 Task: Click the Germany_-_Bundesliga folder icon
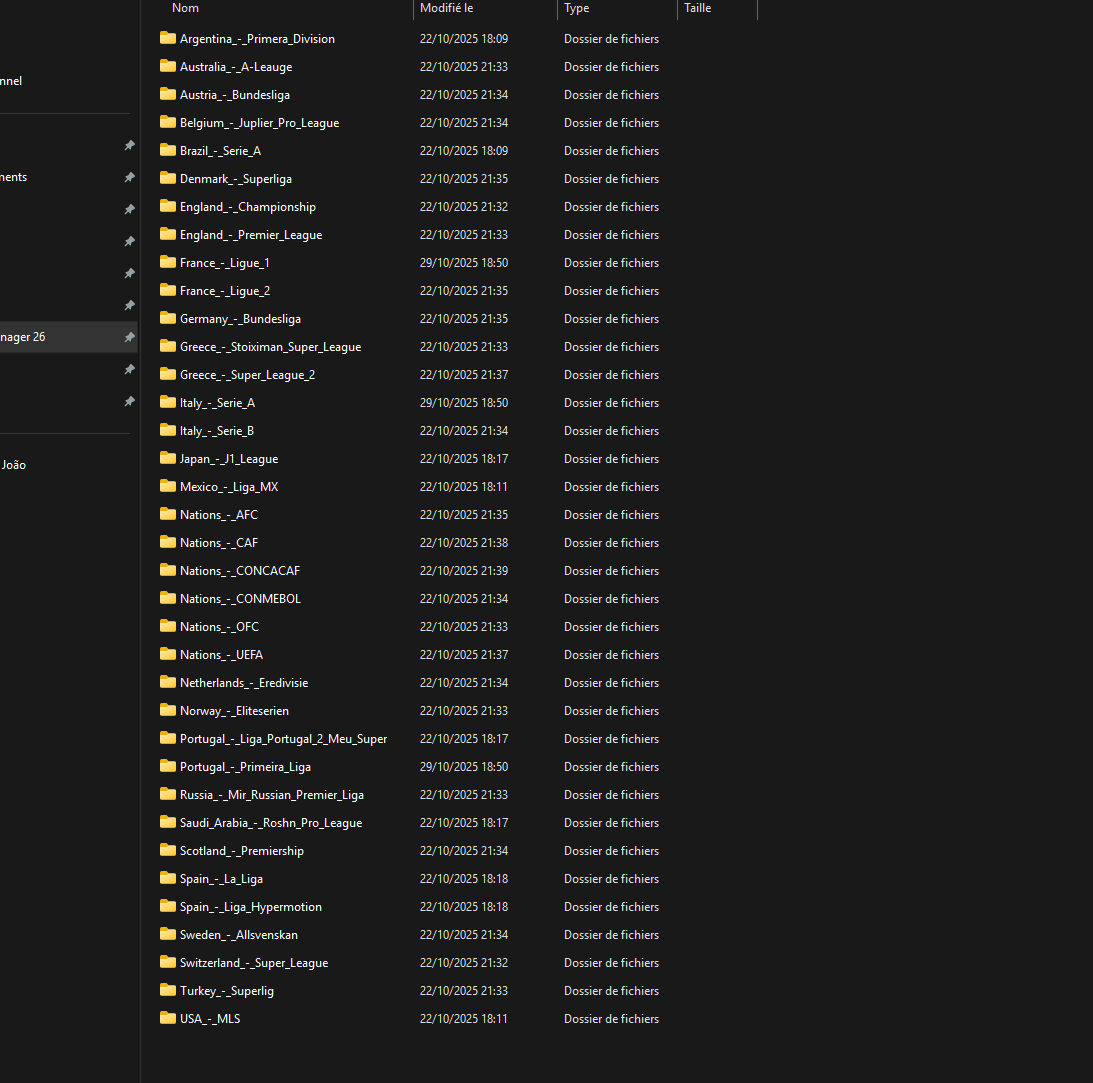(167, 318)
